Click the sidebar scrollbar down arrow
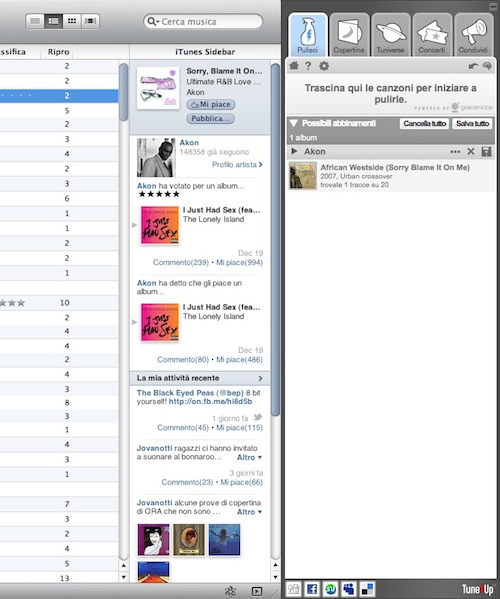 [x=275, y=576]
